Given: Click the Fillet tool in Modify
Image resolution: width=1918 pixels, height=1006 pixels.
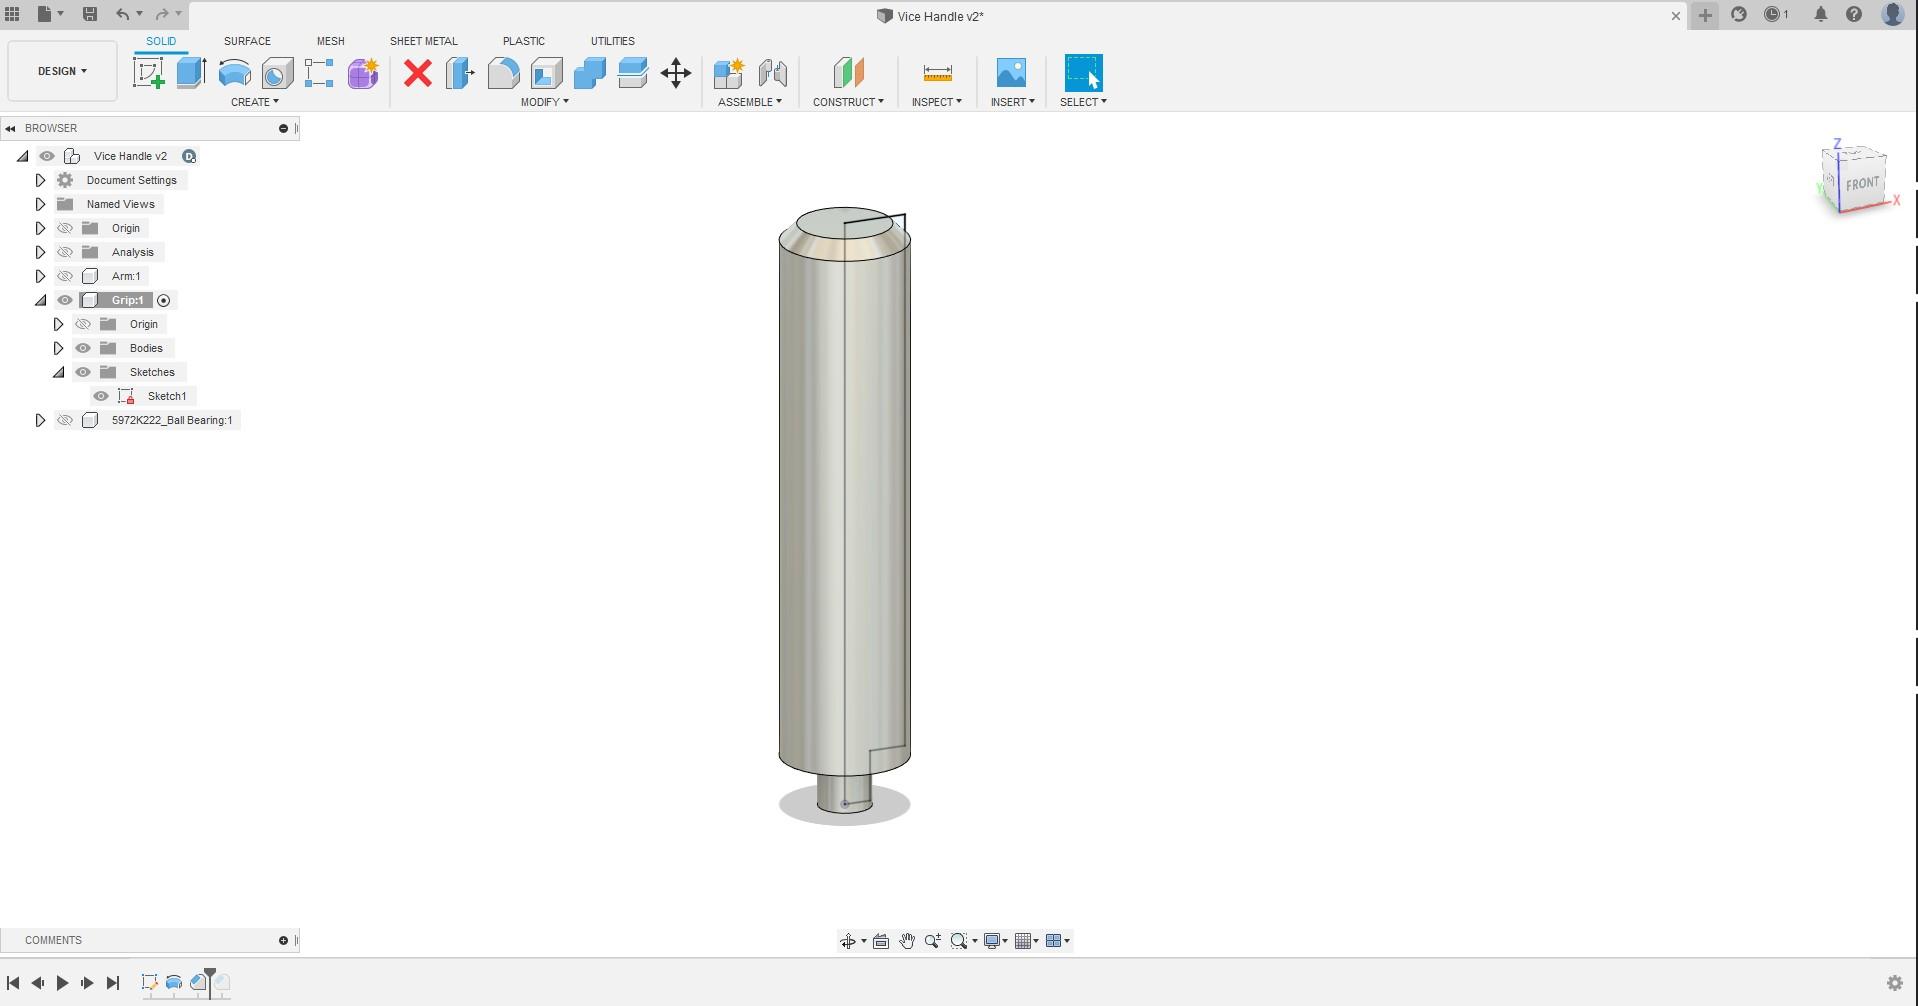Looking at the screenshot, I should click(x=503, y=73).
